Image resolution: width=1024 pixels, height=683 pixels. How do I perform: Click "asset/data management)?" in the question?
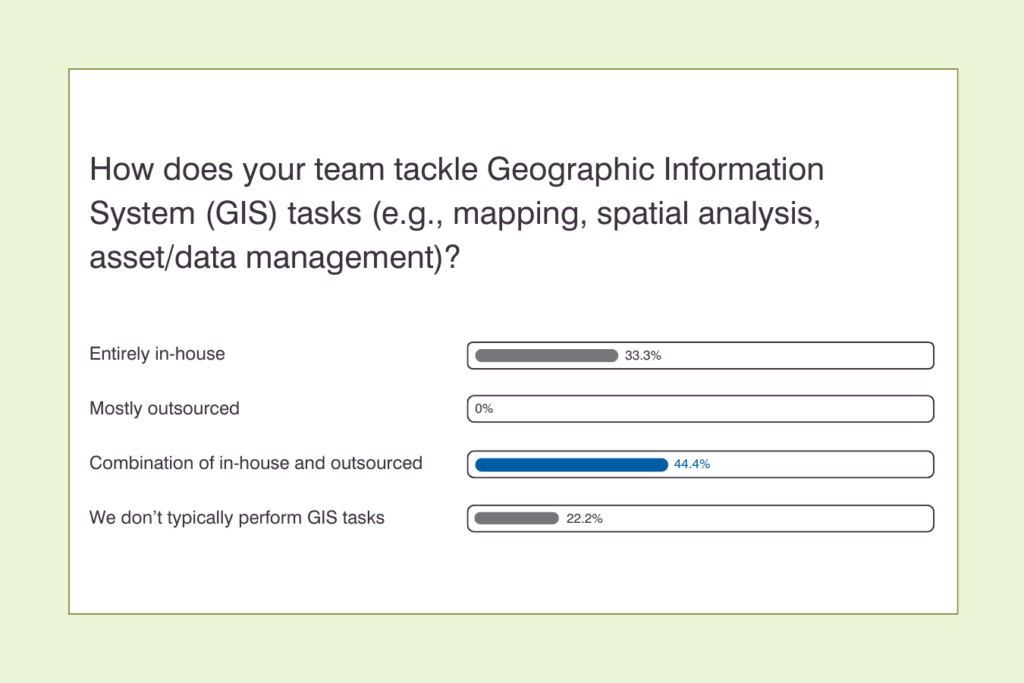274,258
